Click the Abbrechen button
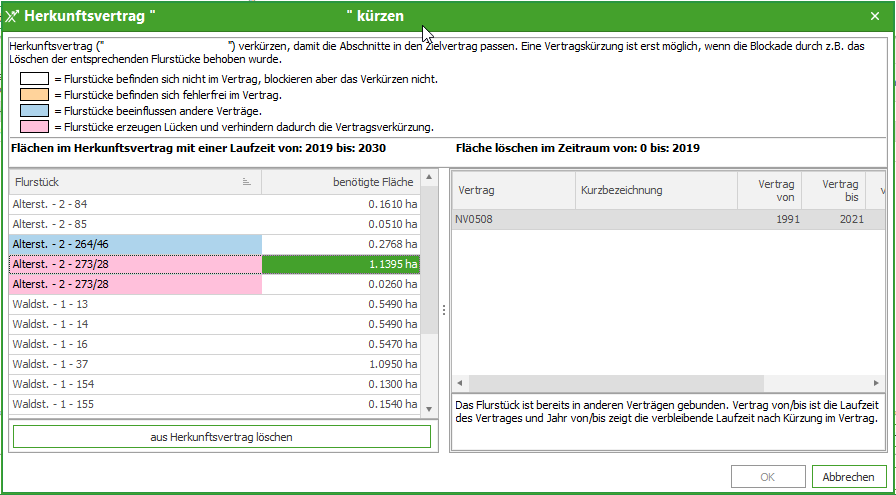Screen dimensions: 896x495 tap(848, 477)
